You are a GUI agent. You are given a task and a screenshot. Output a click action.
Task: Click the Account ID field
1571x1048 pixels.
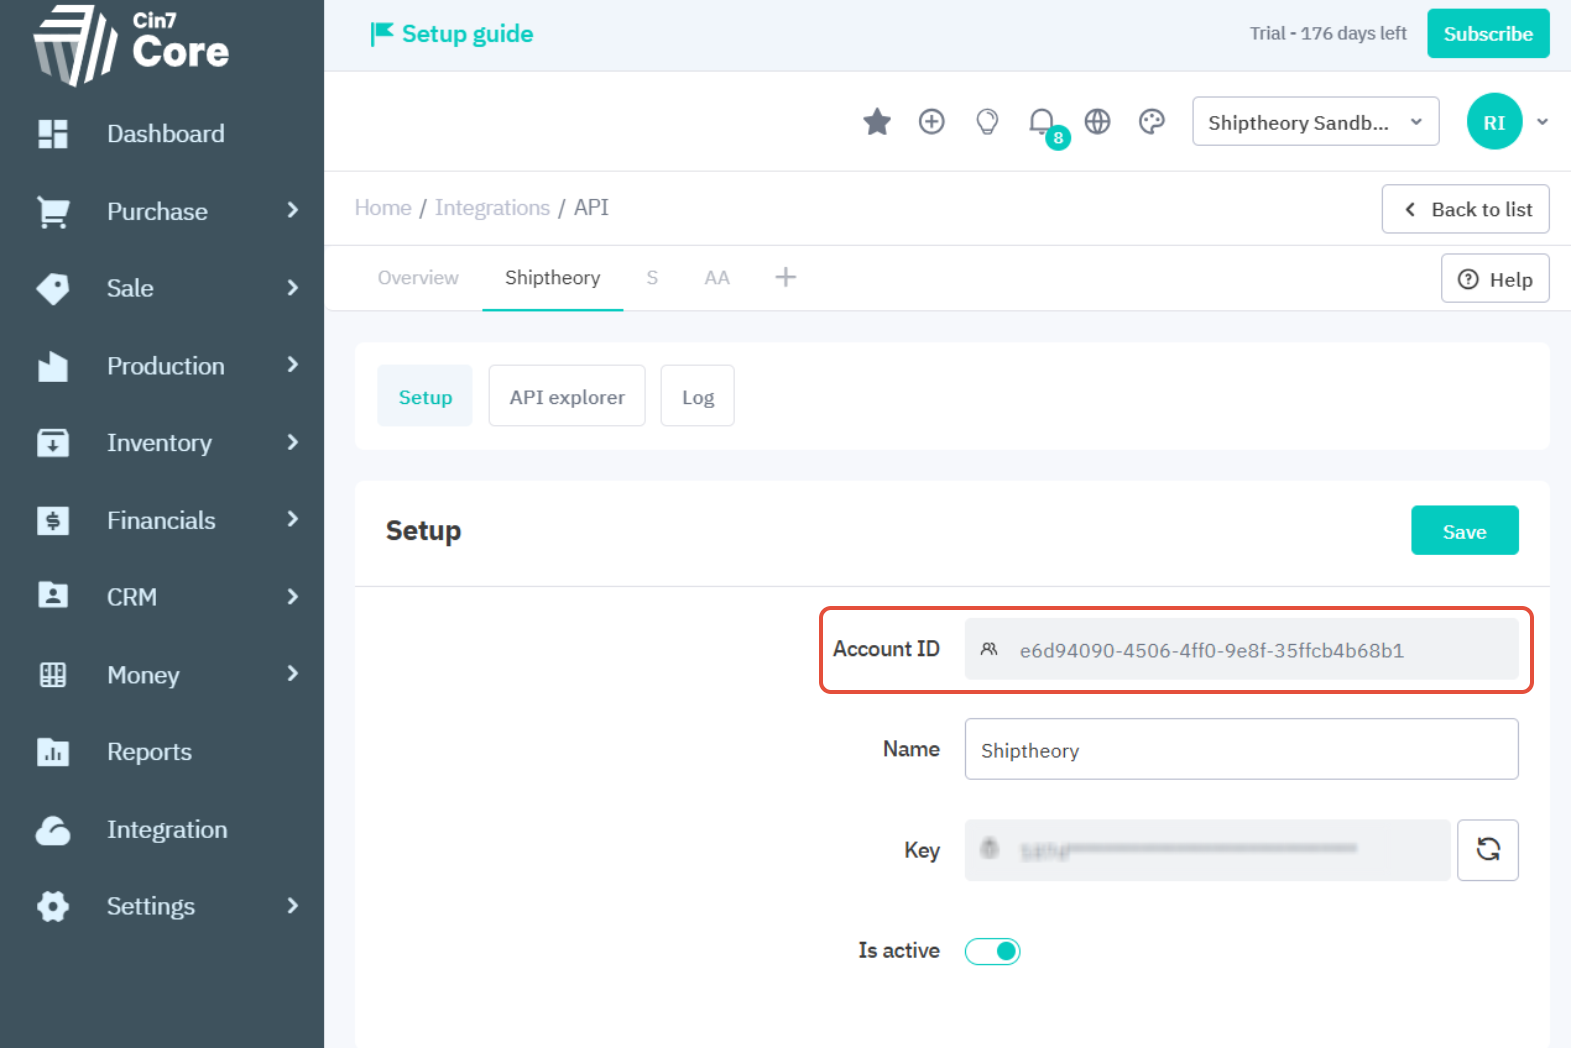coord(1241,649)
